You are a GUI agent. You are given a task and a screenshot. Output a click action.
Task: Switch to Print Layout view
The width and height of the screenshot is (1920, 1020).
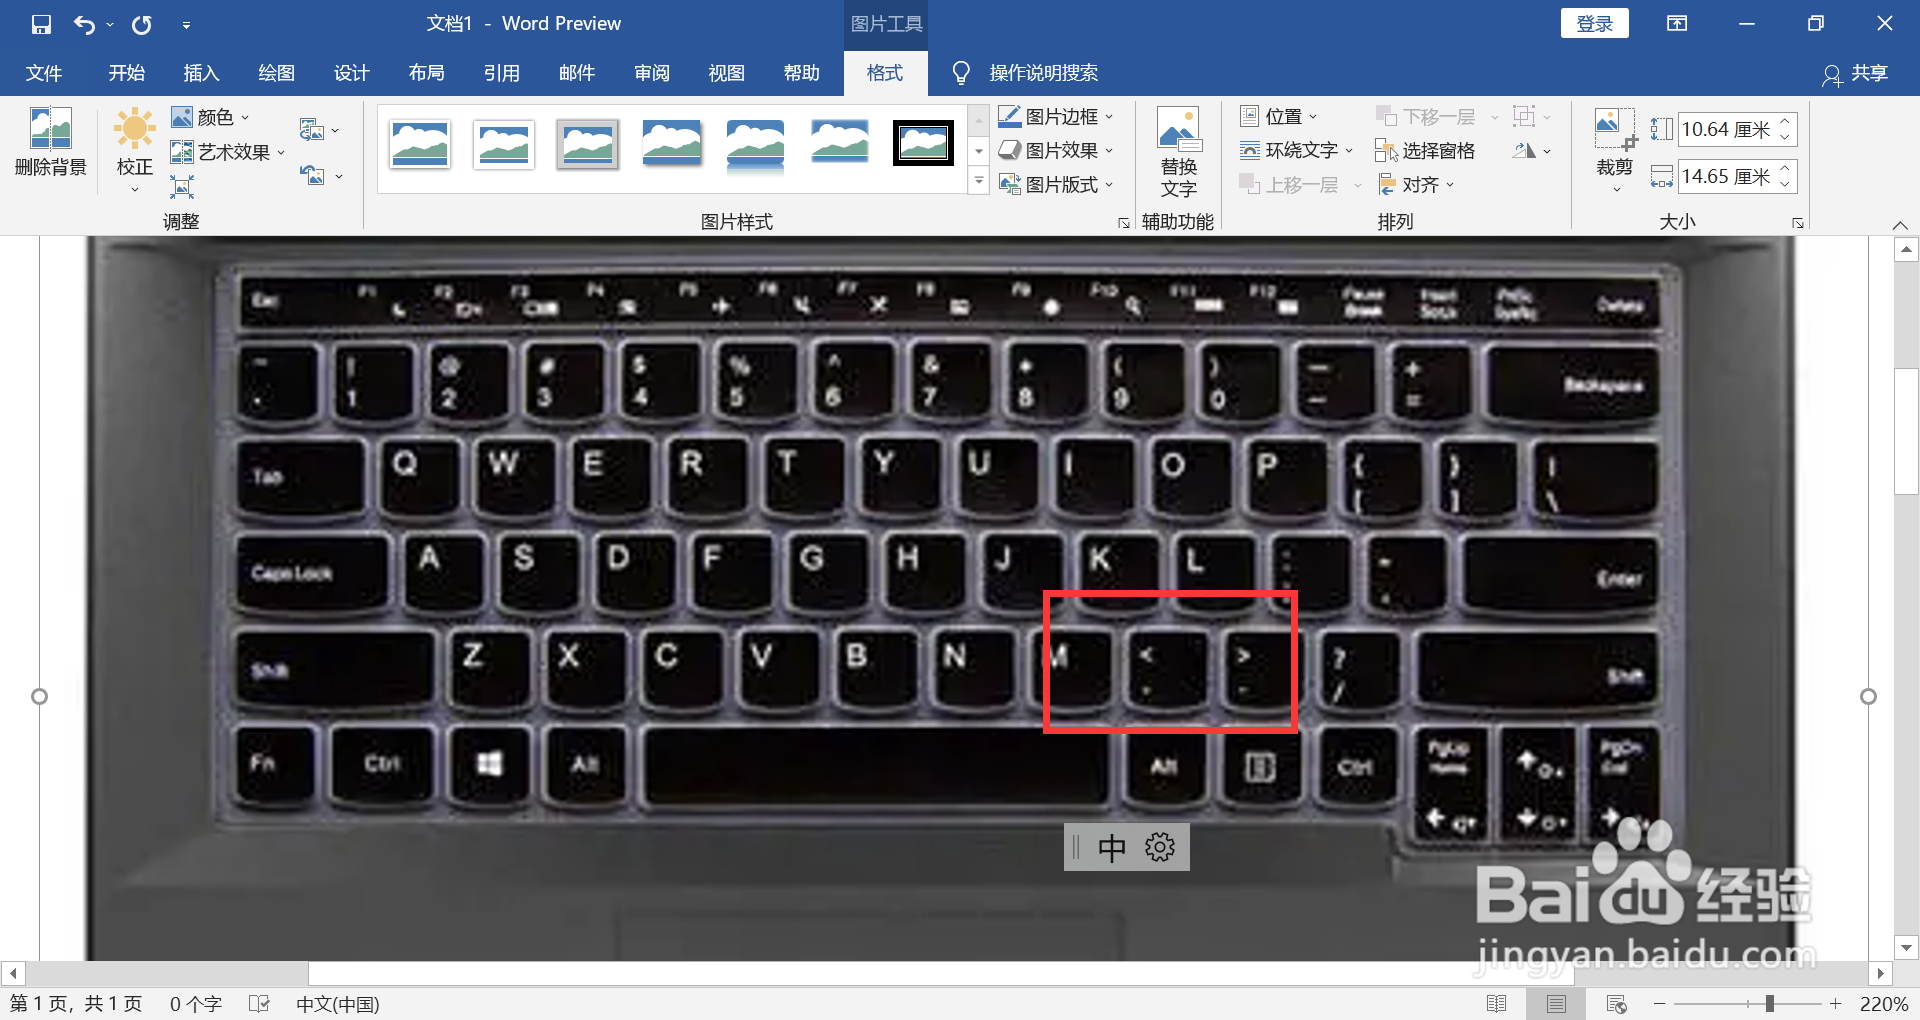click(1556, 1003)
